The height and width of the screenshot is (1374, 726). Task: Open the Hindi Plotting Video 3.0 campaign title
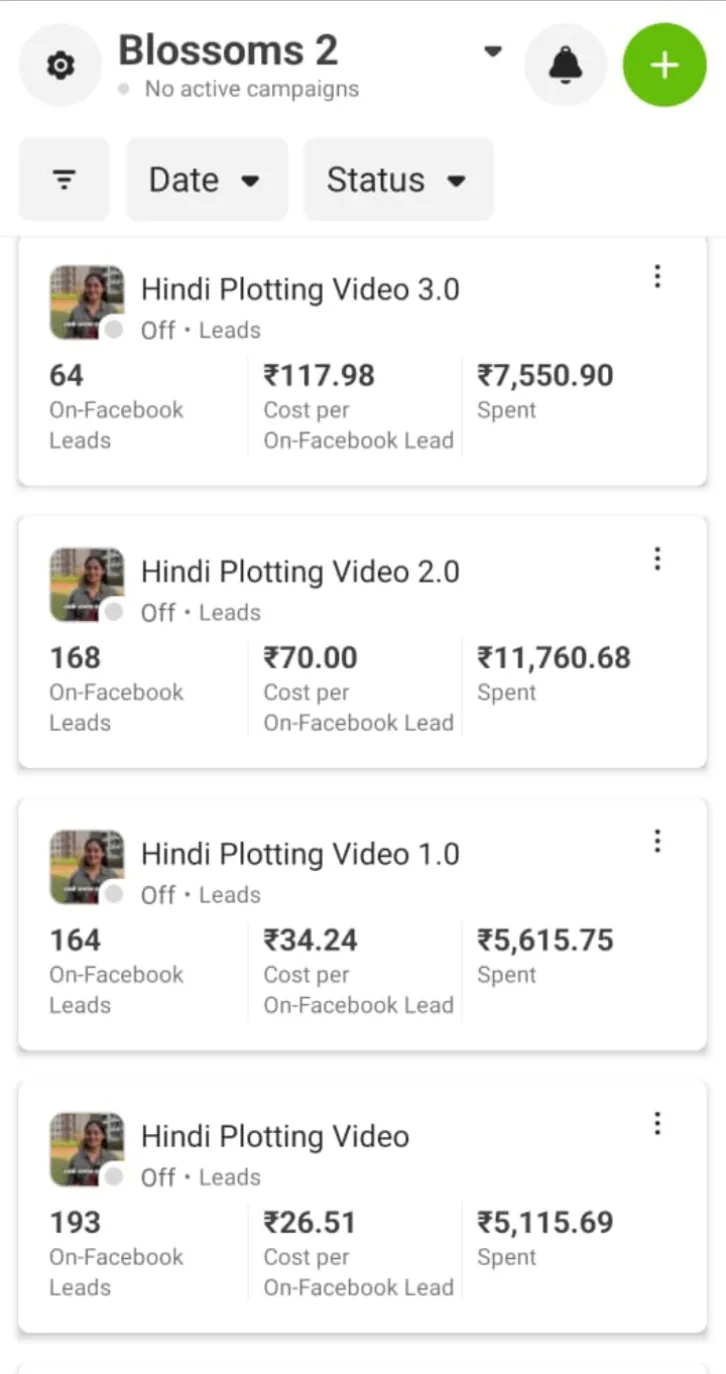tap(300, 290)
